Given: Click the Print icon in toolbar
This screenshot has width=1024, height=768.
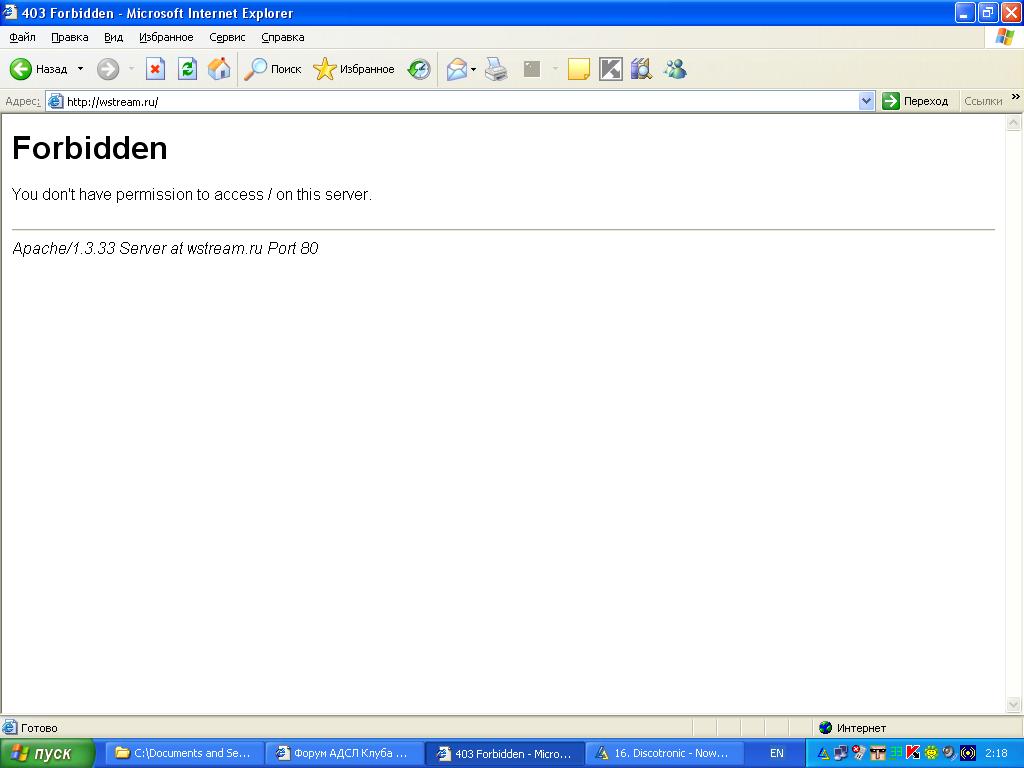Looking at the screenshot, I should [496, 69].
